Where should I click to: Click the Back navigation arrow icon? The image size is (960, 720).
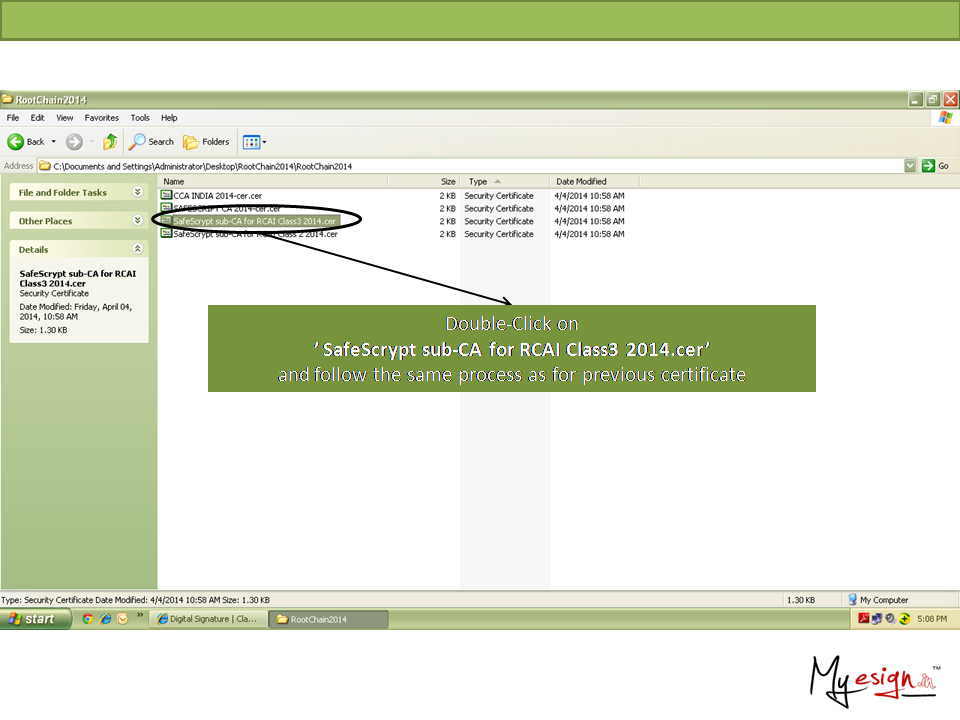(x=16, y=142)
